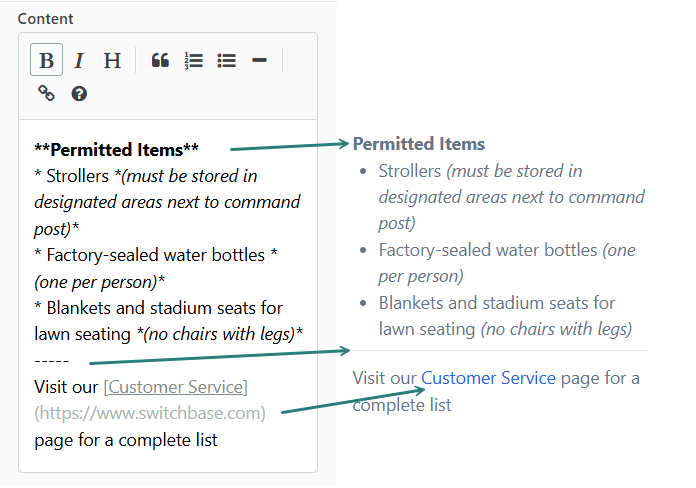The height and width of the screenshot is (488, 696).
Task: Click the [Customer Service] text in the editor
Action: (175, 386)
